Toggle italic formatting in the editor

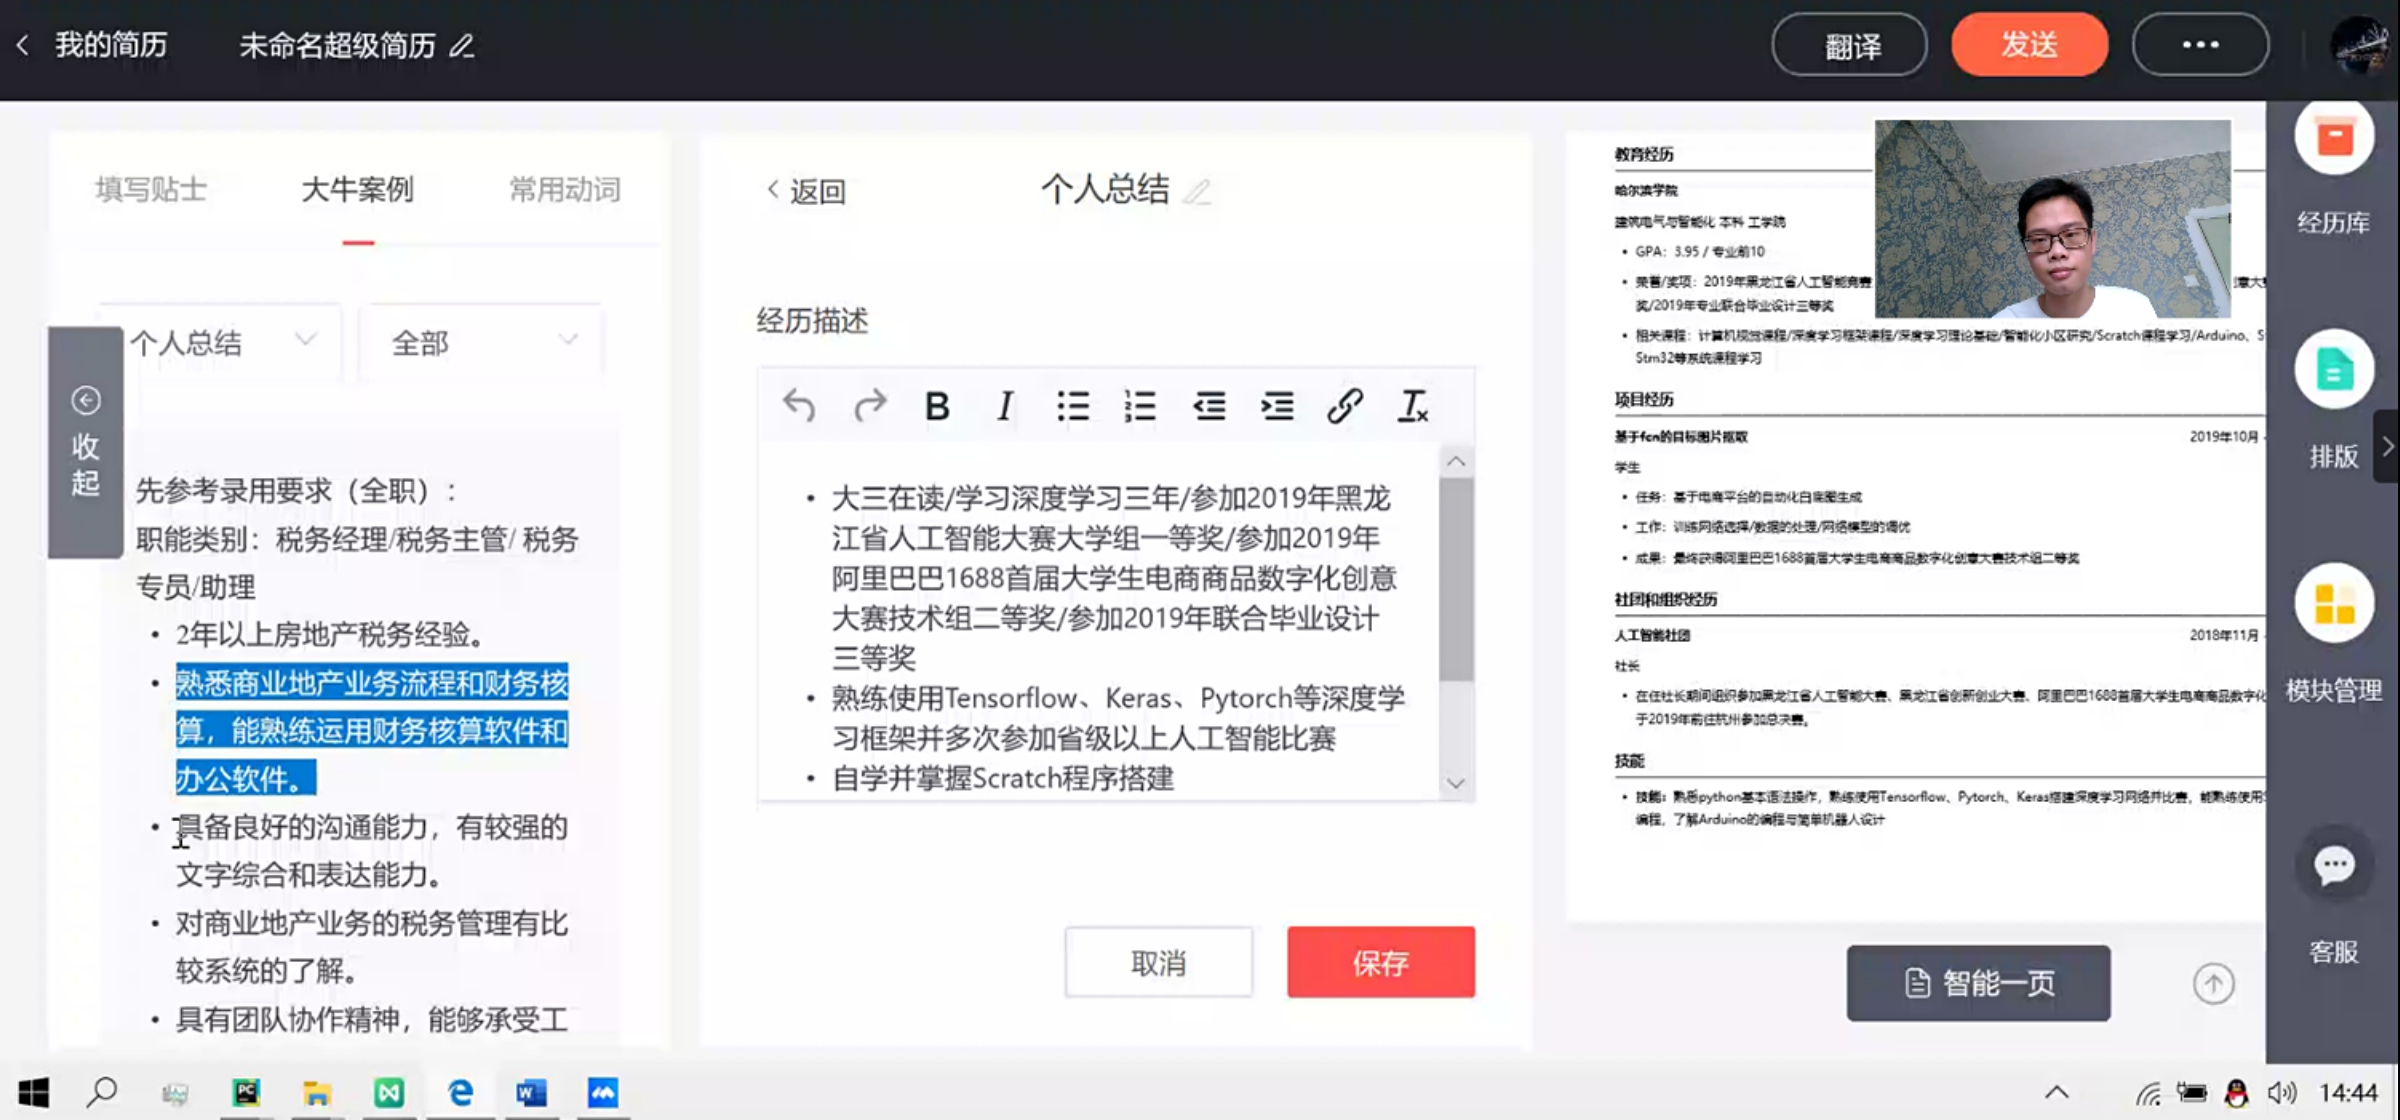[1005, 406]
